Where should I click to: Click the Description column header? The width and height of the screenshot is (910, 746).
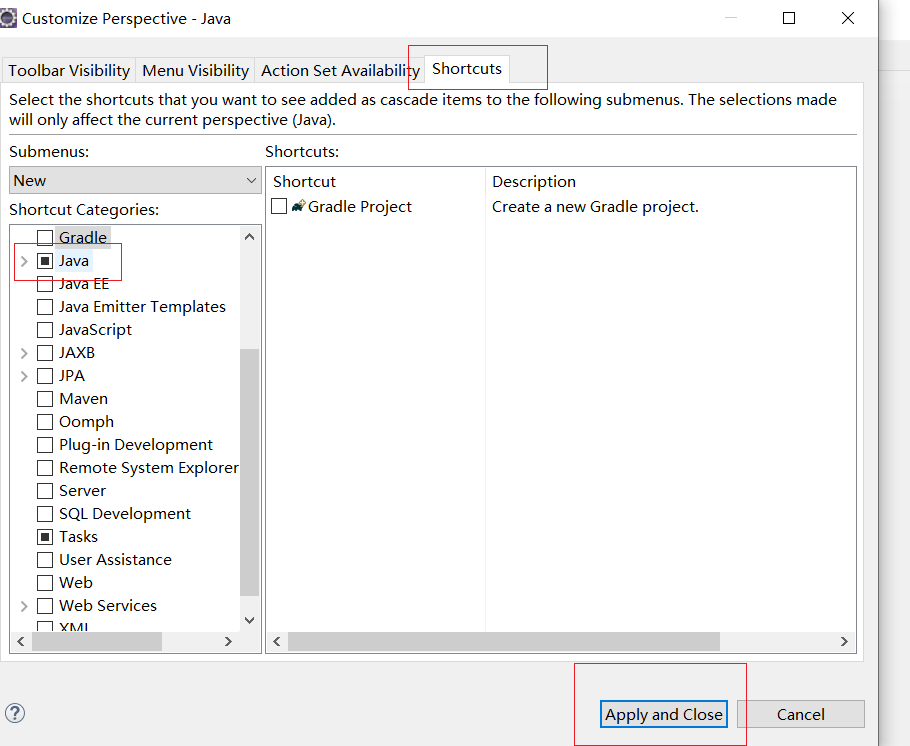(670, 181)
